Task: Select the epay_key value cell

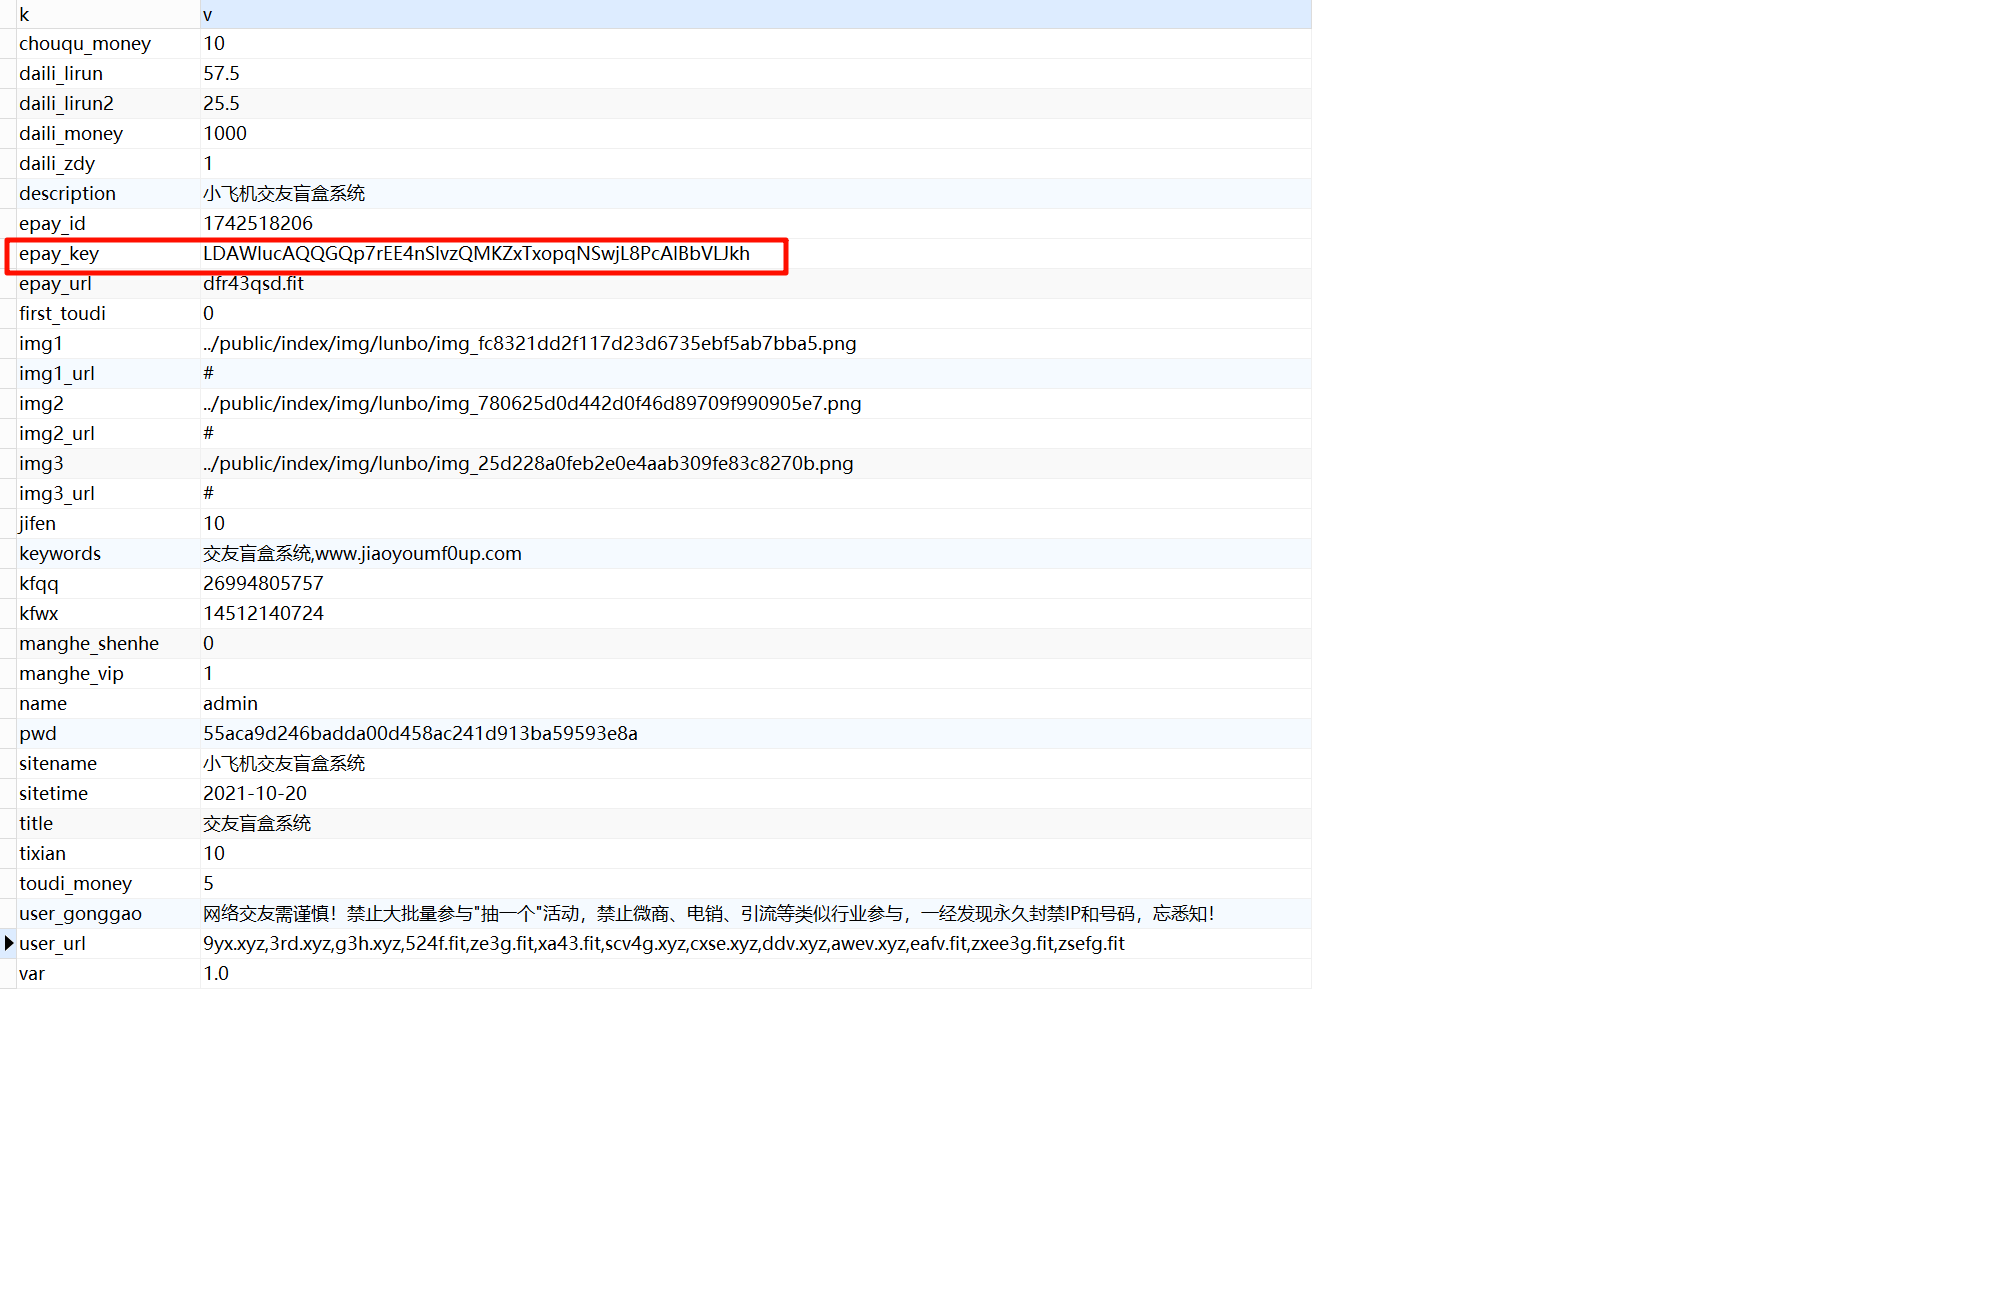Action: point(476,254)
